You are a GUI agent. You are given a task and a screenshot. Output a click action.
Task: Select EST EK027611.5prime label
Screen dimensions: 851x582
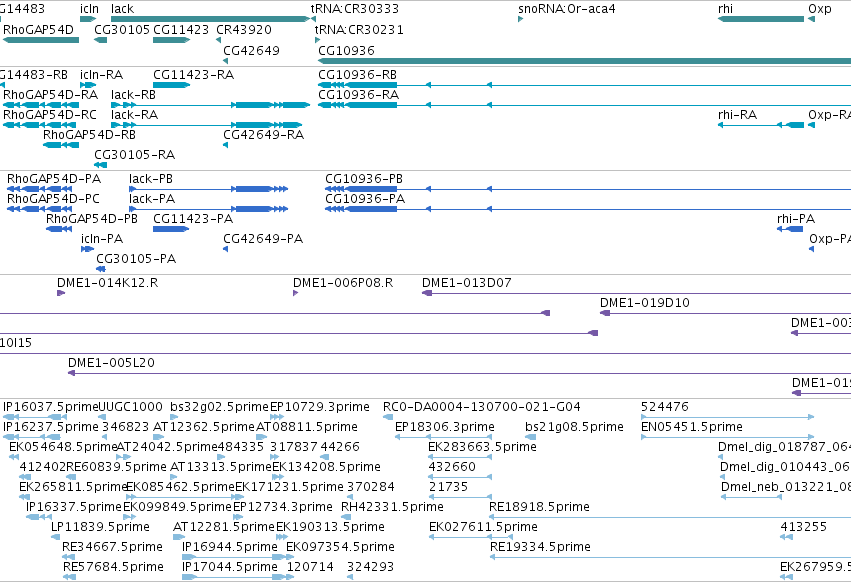click(483, 527)
